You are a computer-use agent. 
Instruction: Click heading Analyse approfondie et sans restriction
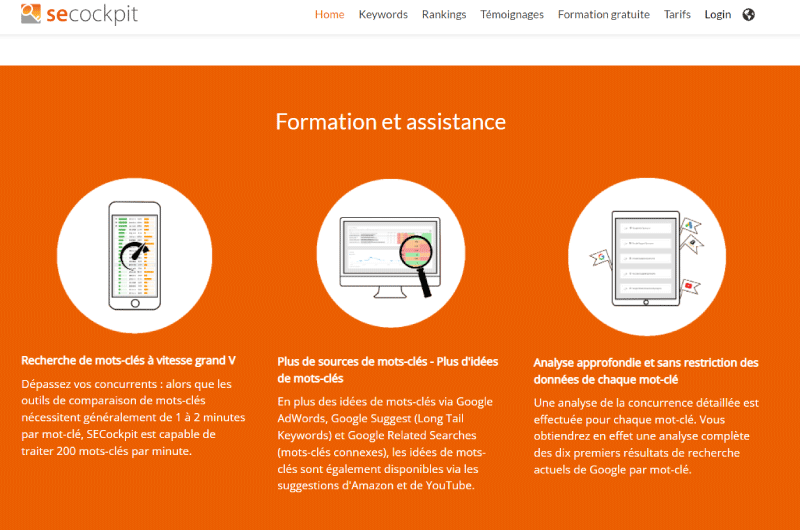coord(646,371)
